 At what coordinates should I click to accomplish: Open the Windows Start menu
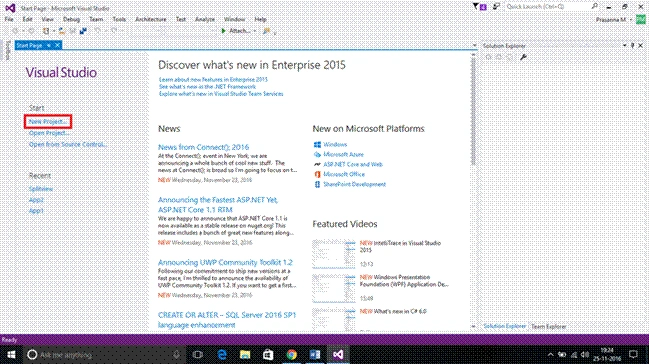[11, 355]
